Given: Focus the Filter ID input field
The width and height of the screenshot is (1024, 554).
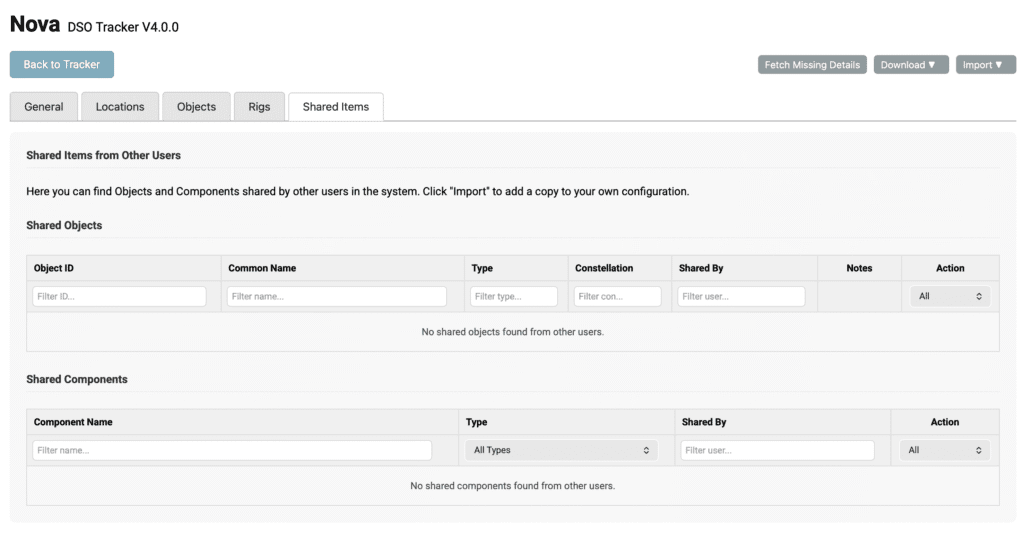Looking at the screenshot, I should pyautogui.click(x=119, y=296).
